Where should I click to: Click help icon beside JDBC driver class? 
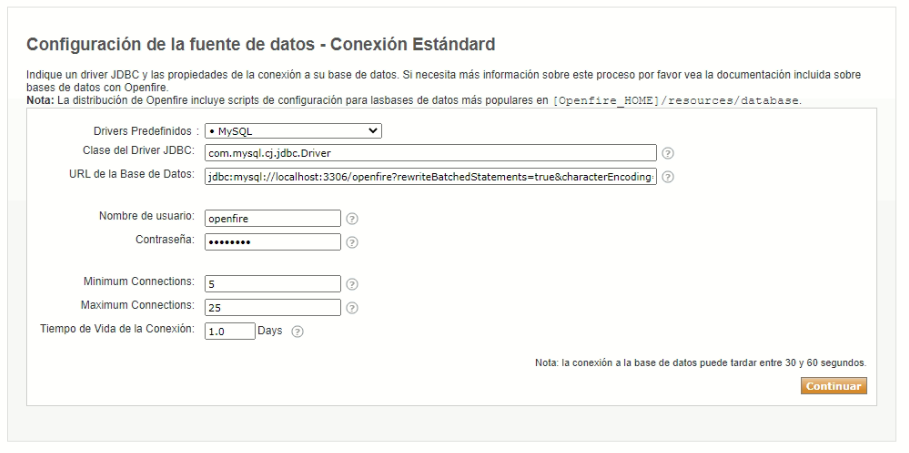pyautogui.click(x=667, y=153)
